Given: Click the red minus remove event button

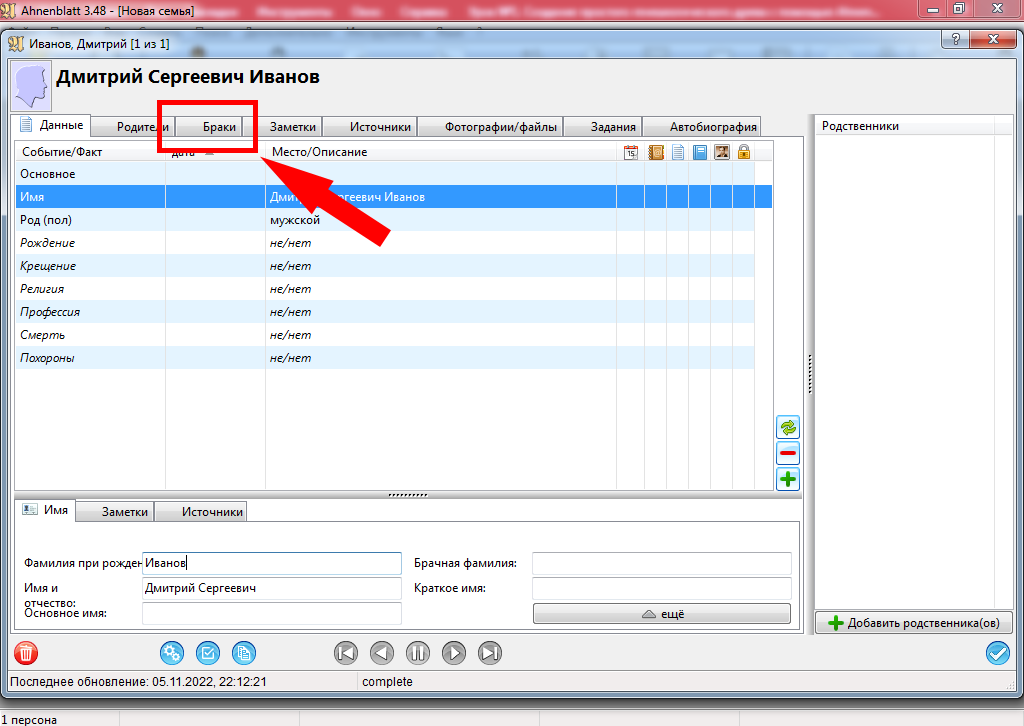Looking at the screenshot, I should (x=788, y=453).
